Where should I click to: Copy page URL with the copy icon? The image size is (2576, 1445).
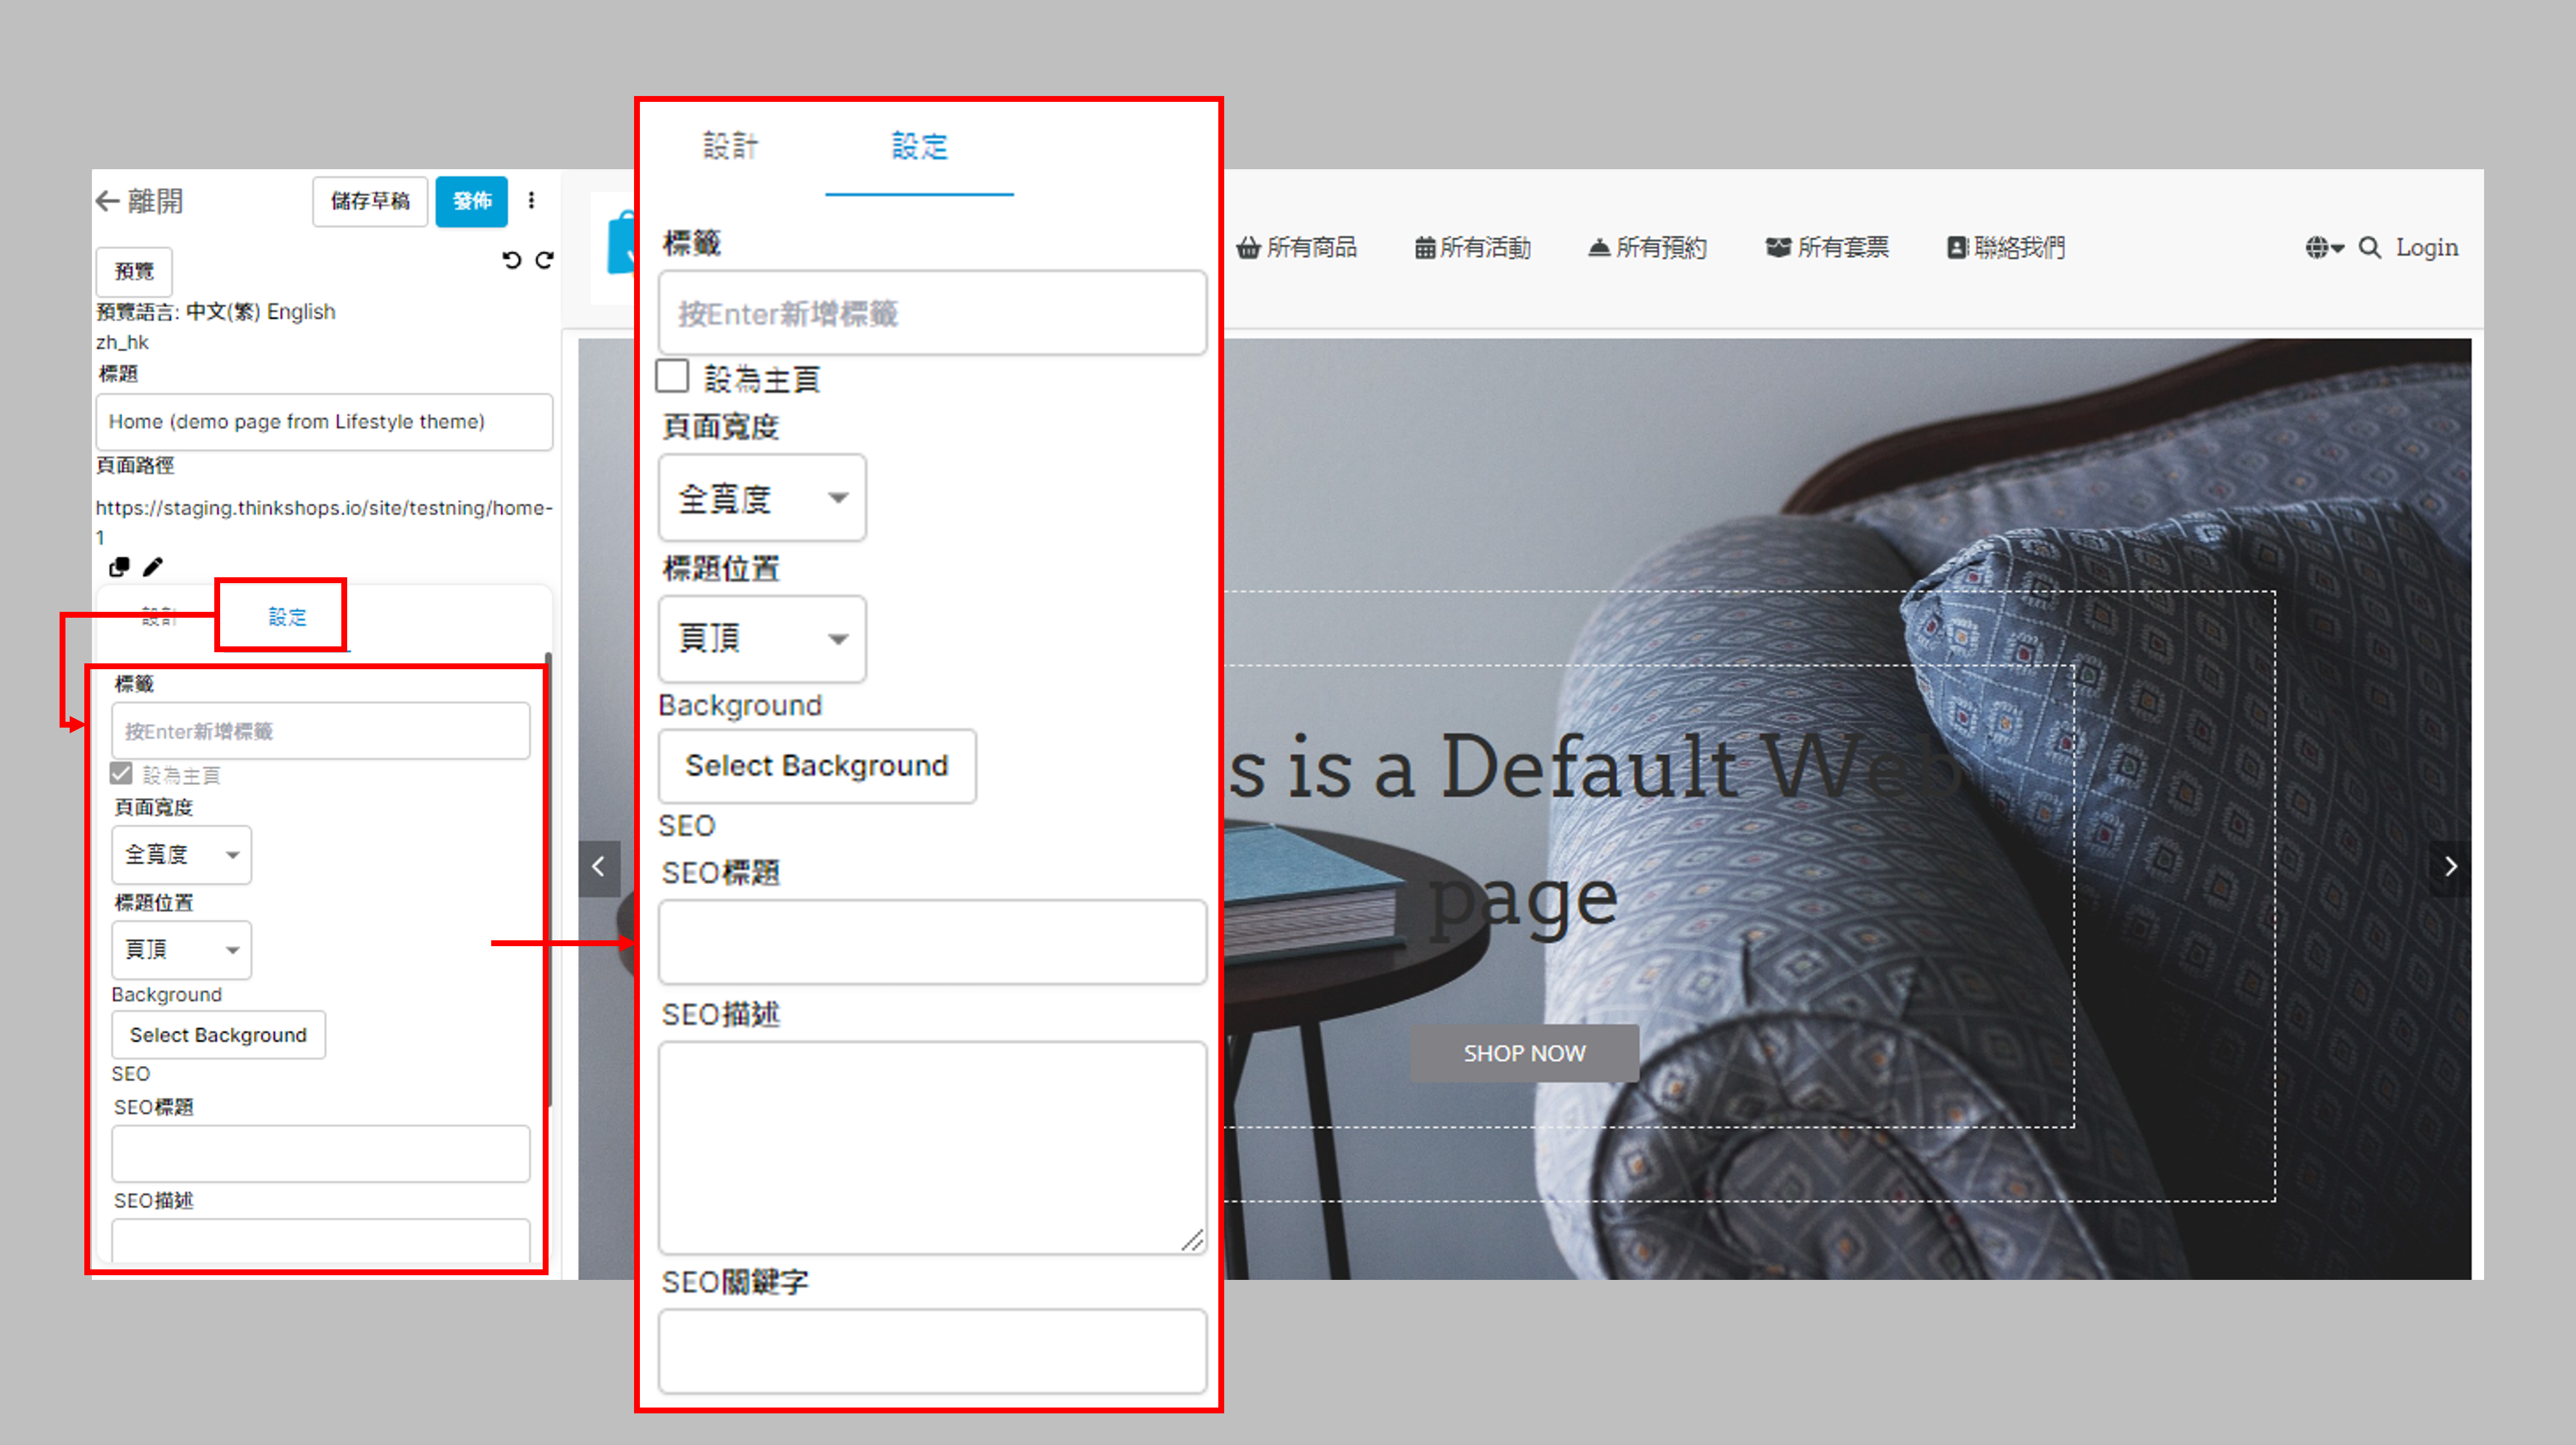[x=119, y=567]
